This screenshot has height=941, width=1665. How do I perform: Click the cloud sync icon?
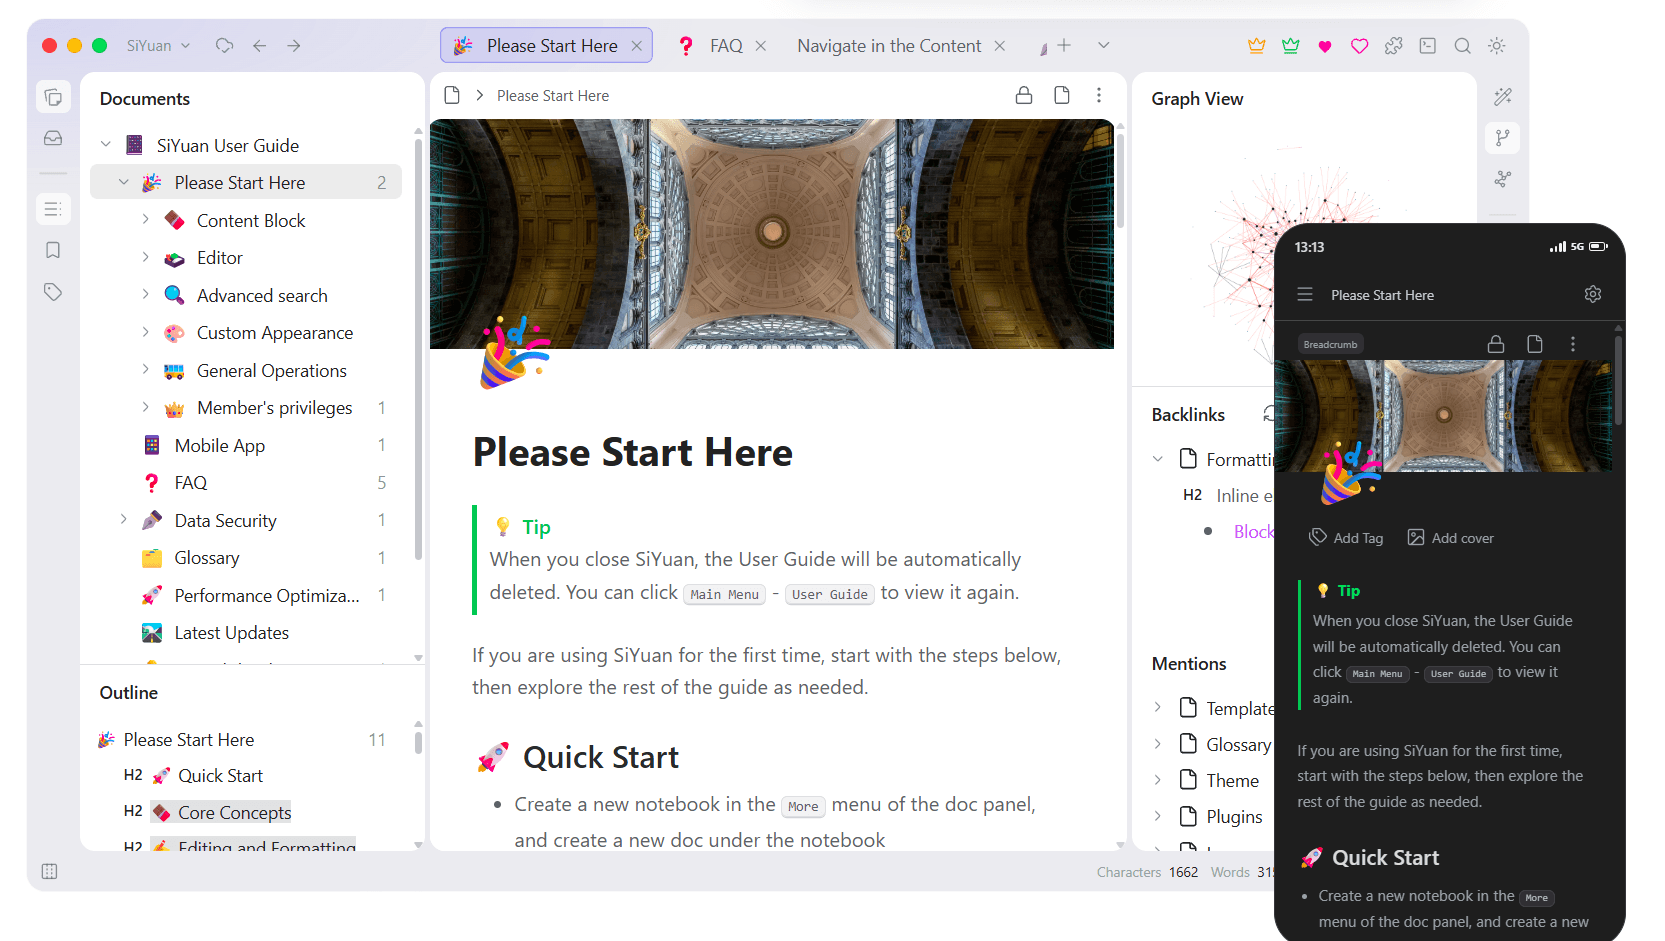pos(225,46)
